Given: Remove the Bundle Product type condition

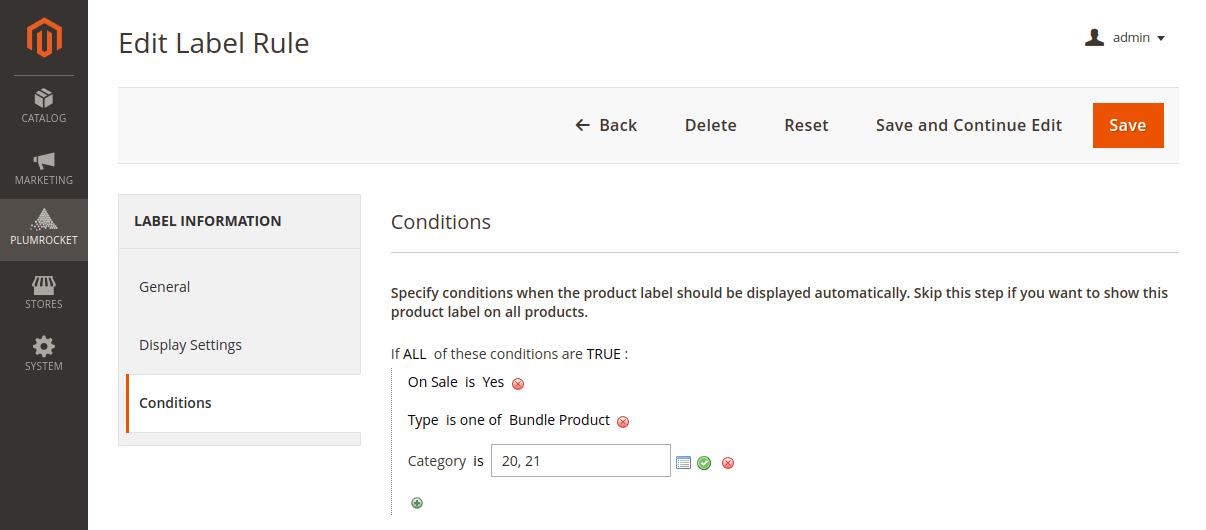Looking at the screenshot, I should tap(623, 422).
